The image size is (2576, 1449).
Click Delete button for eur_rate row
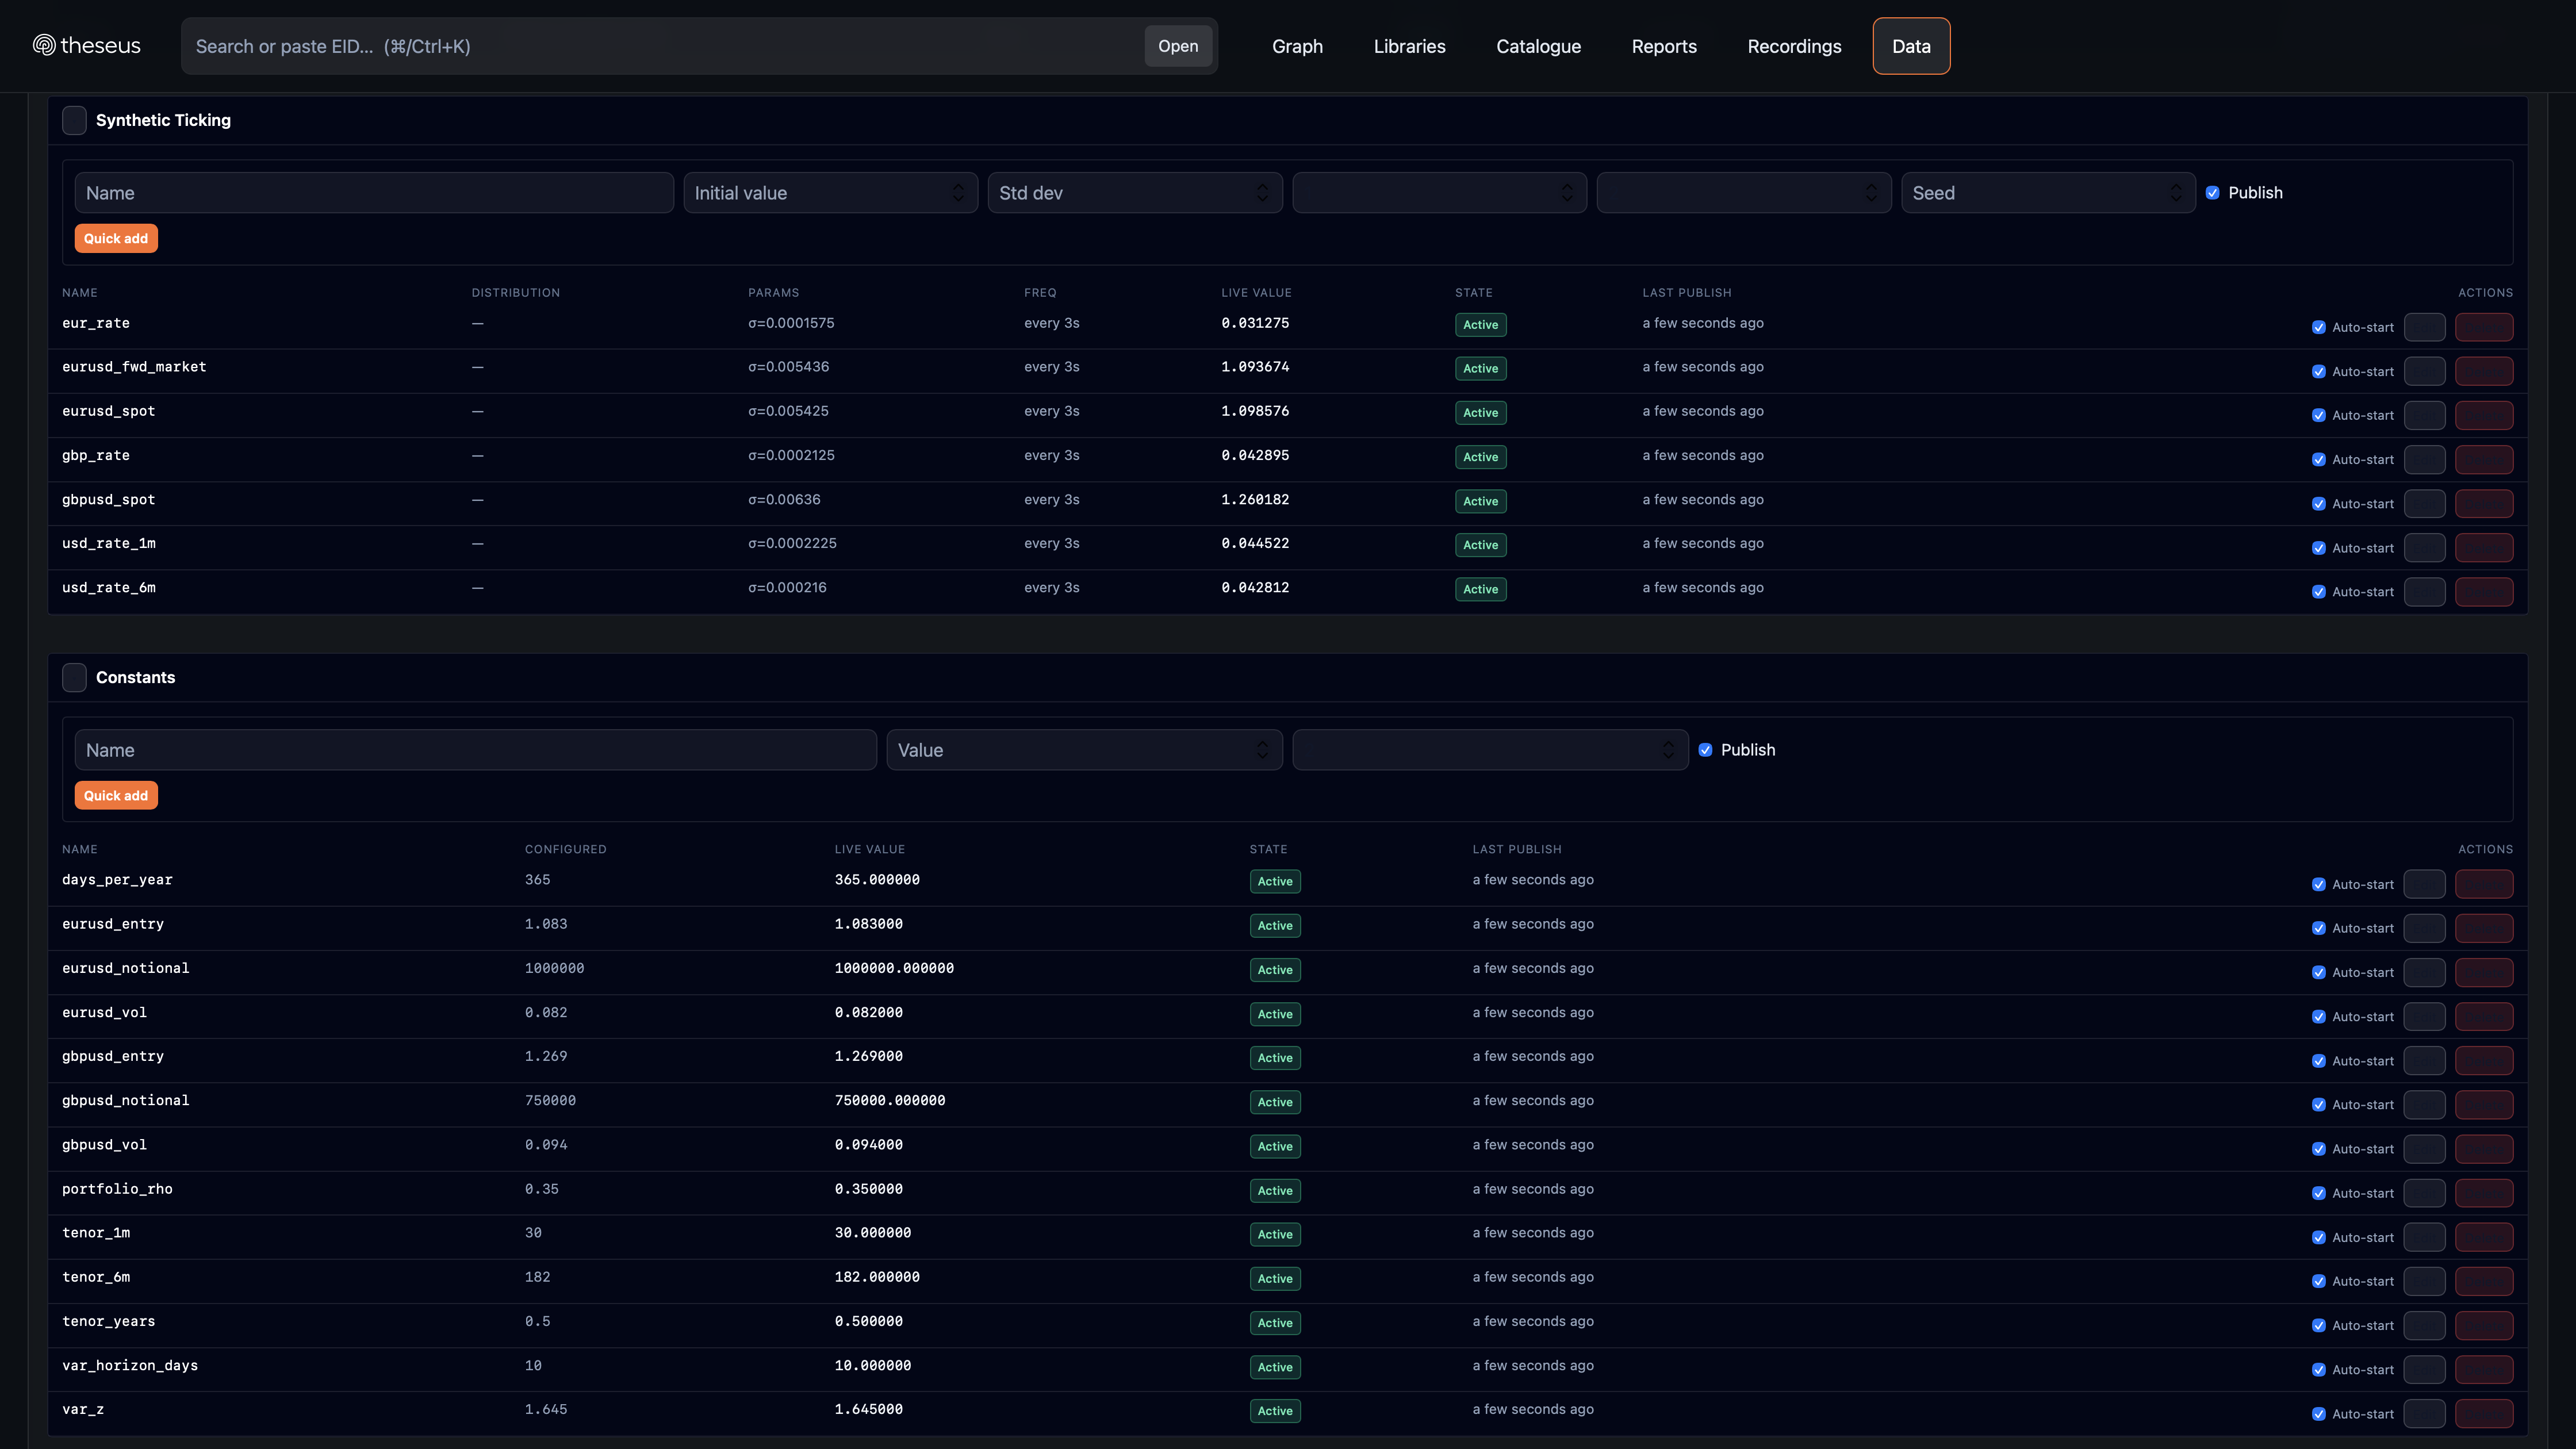point(2484,327)
